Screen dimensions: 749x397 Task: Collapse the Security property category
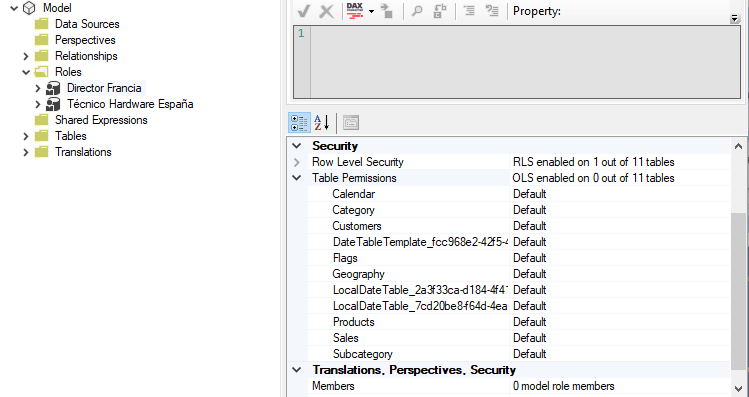[x=297, y=146]
